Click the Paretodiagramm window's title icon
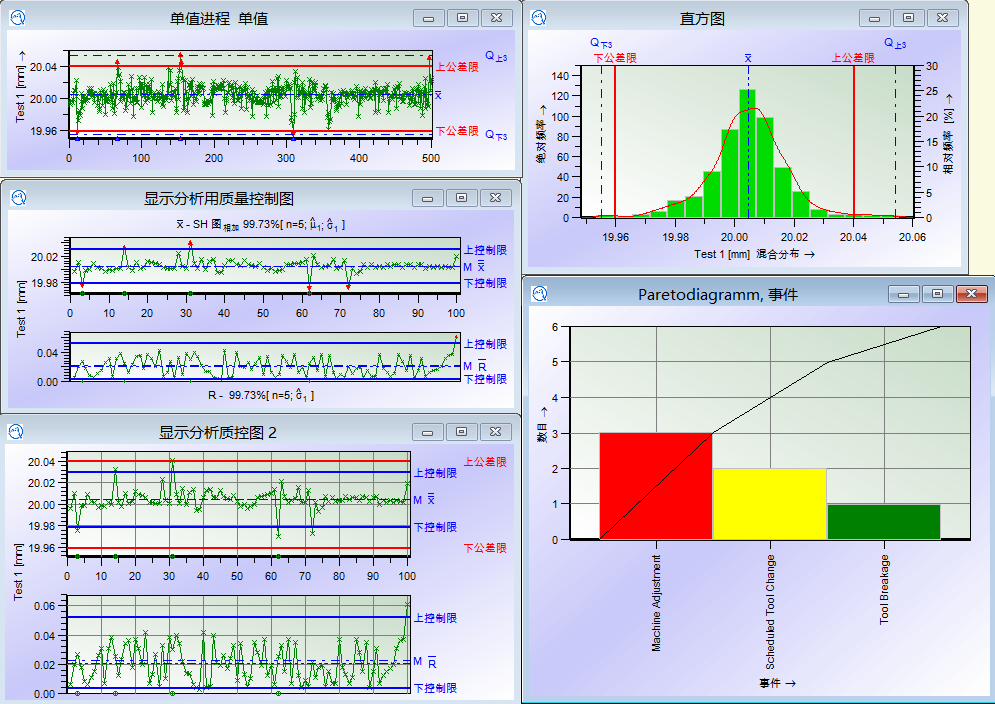This screenshot has height=704, width=995. (x=539, y=293)
